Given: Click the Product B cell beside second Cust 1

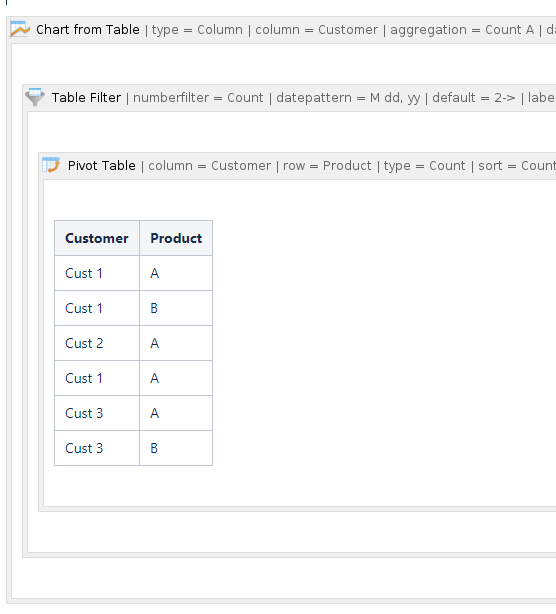Looking at the screenshot, I should click(x=176, y=308).
